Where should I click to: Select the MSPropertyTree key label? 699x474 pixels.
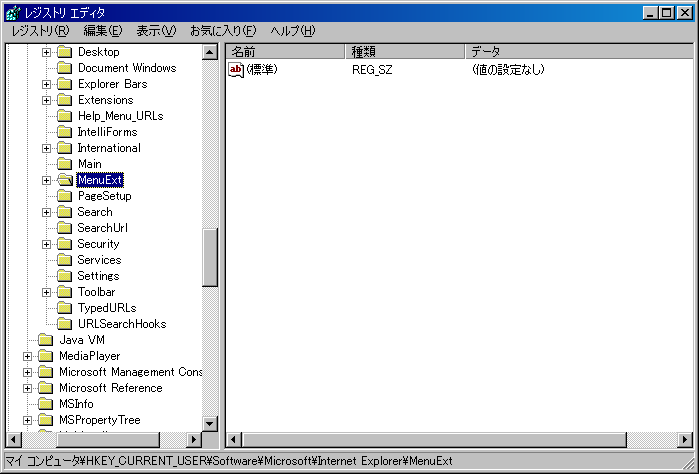coord(100,420)
